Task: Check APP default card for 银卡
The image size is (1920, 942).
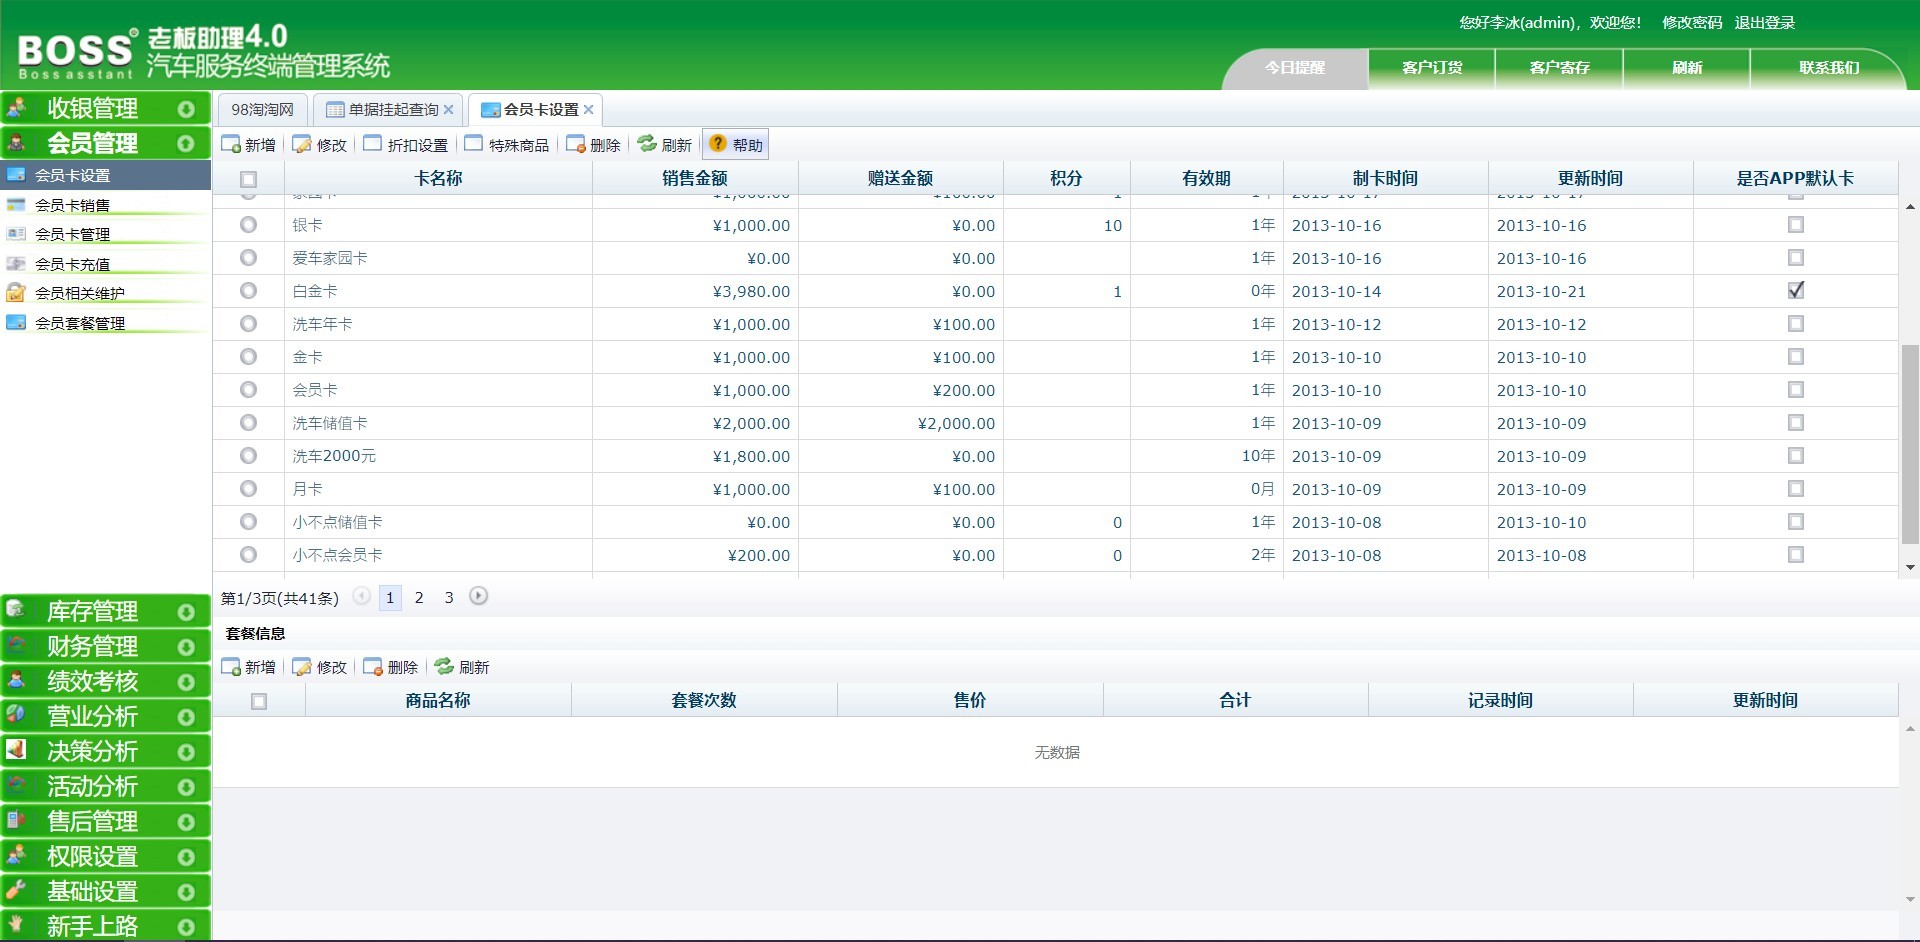Action: pyautogui.click(x=1796, y=225)
